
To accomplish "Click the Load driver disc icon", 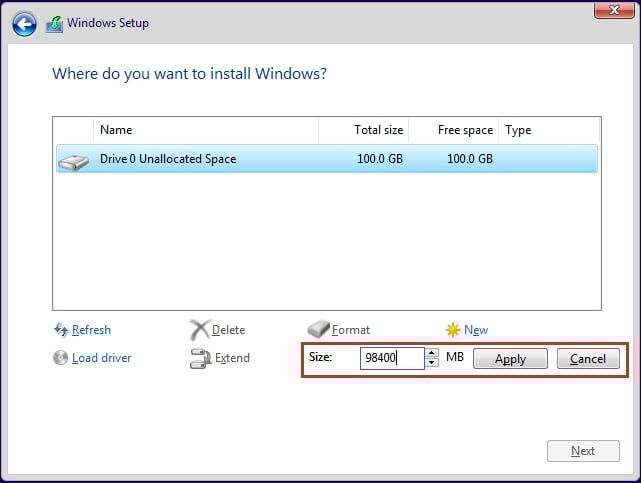I will [x=61, y=358].
